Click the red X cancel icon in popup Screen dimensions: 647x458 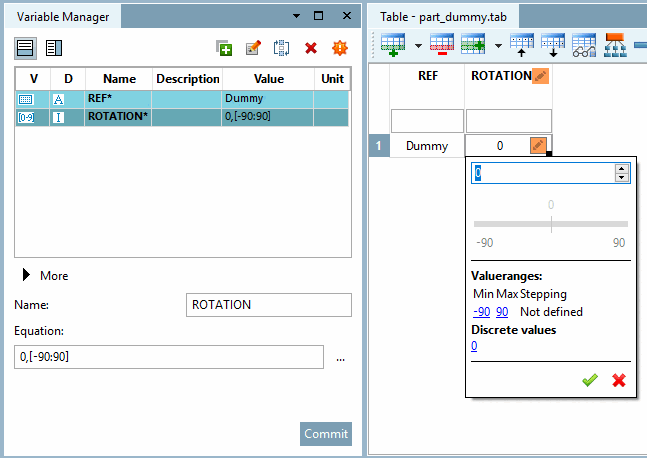[x=618, y=380]
